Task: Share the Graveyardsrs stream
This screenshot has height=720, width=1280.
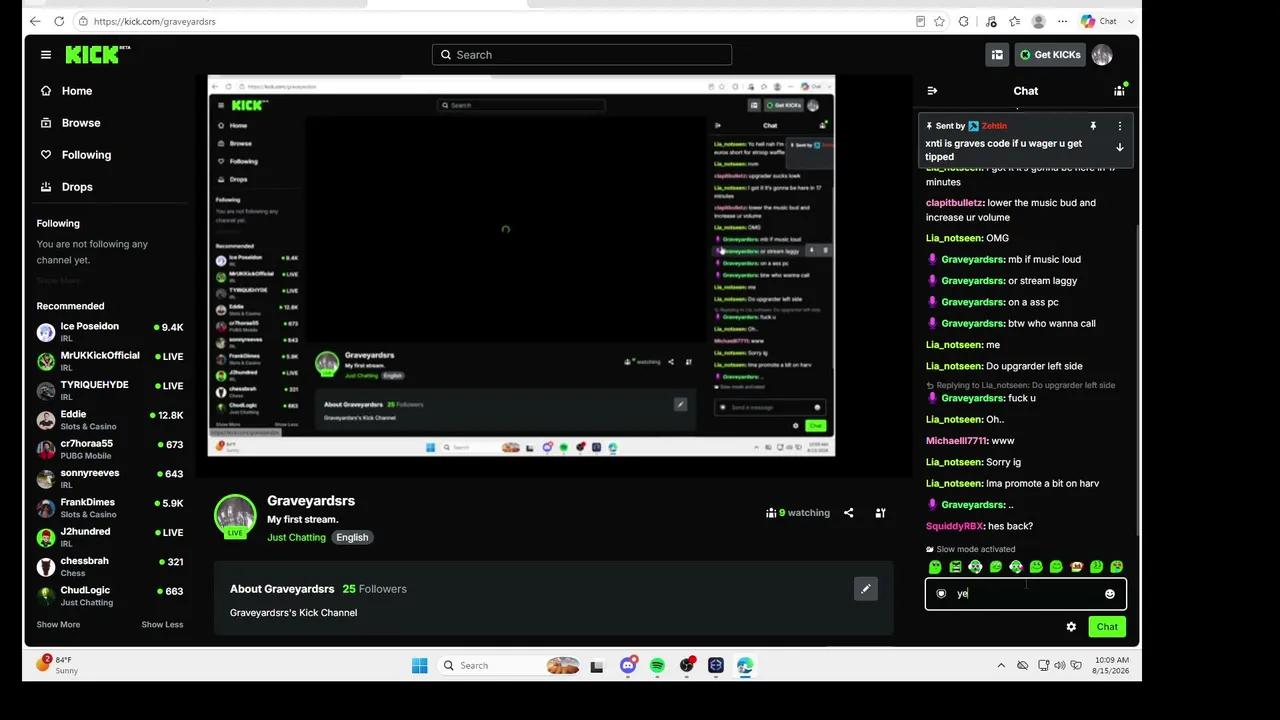Action: click(x=848, y=513)
